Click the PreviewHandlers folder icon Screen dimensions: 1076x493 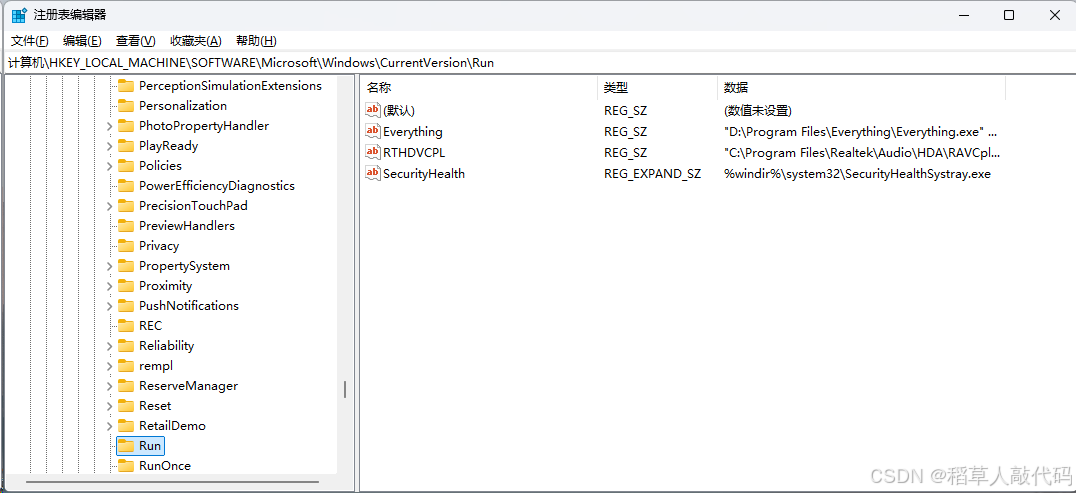tap(126, 225)
